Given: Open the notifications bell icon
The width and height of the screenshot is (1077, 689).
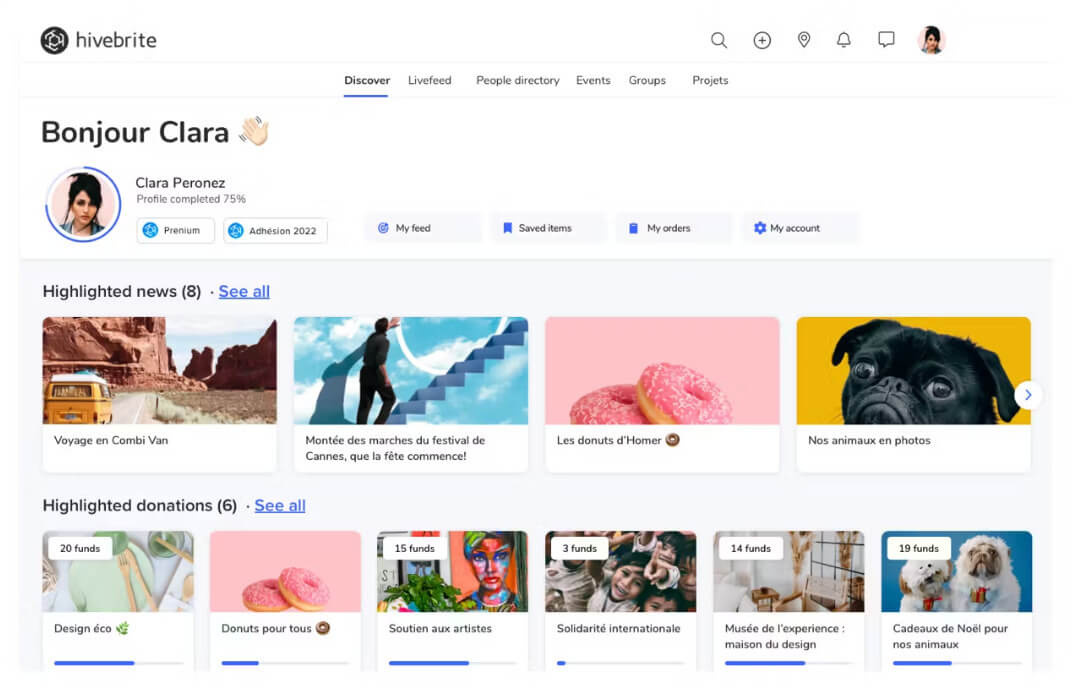Looking at the screenshot, I should pos(844,40).
